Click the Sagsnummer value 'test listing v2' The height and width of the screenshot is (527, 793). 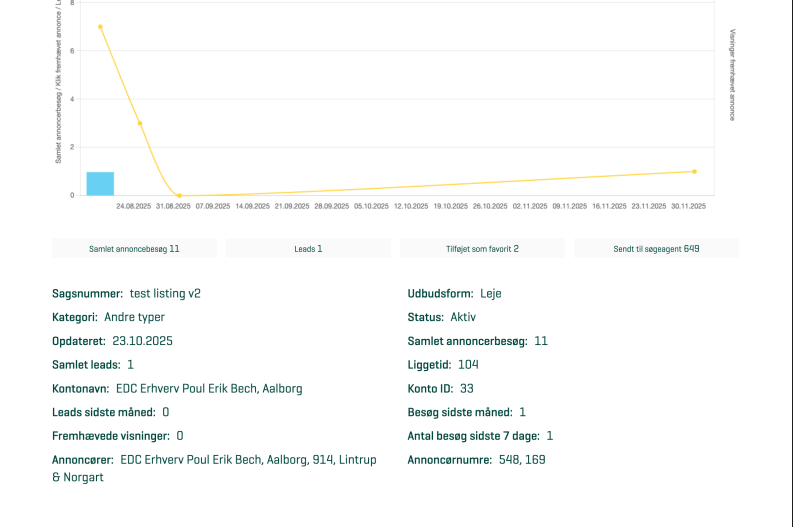pyautogui.click(x=165, y=294)
